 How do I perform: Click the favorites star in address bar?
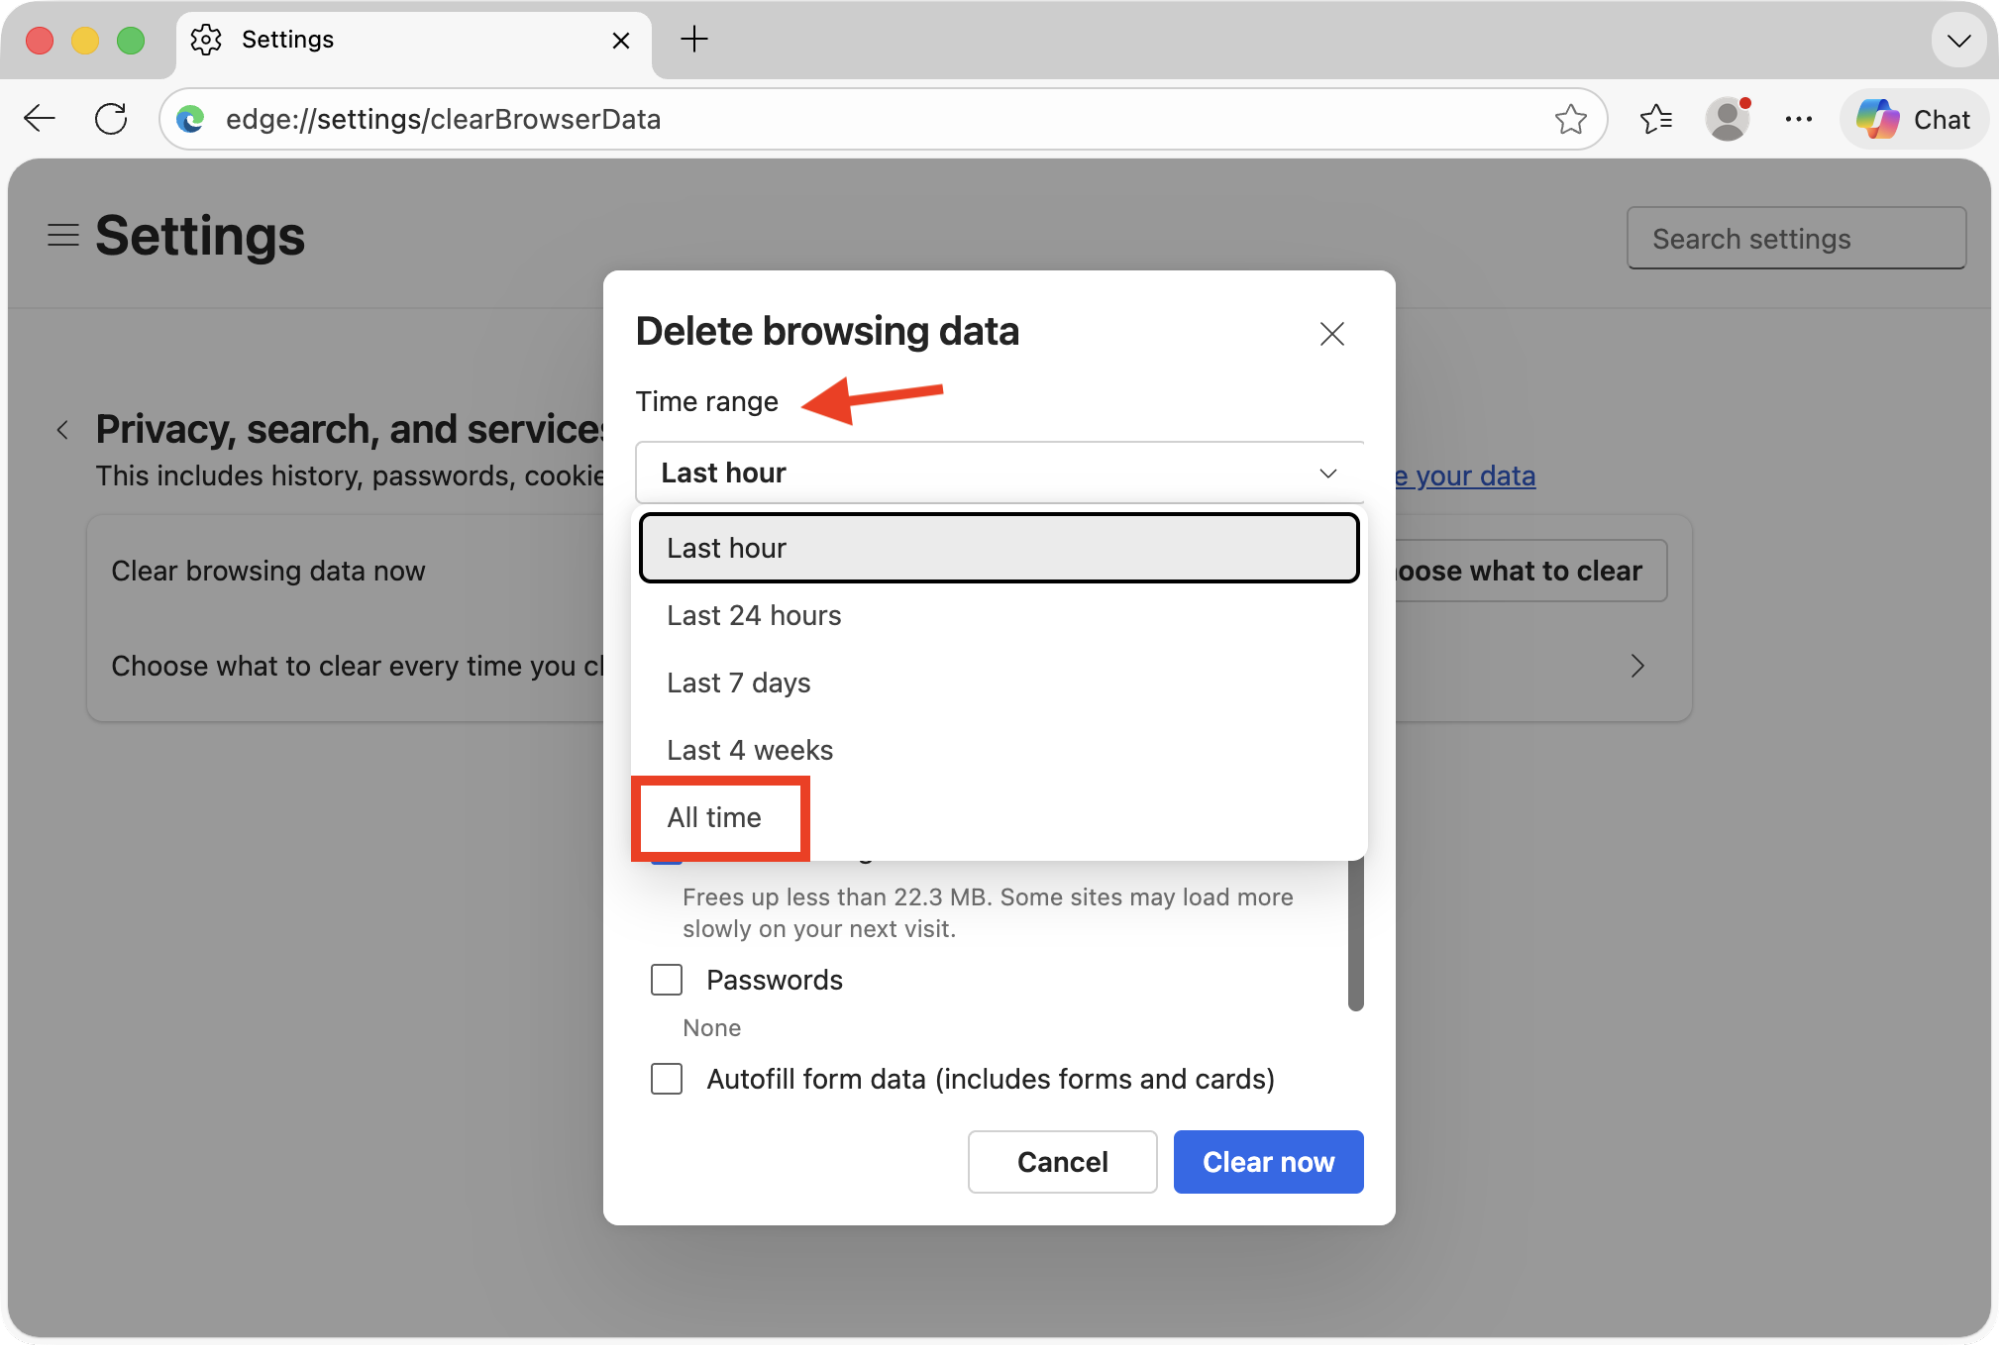(x=1572, y=119)
